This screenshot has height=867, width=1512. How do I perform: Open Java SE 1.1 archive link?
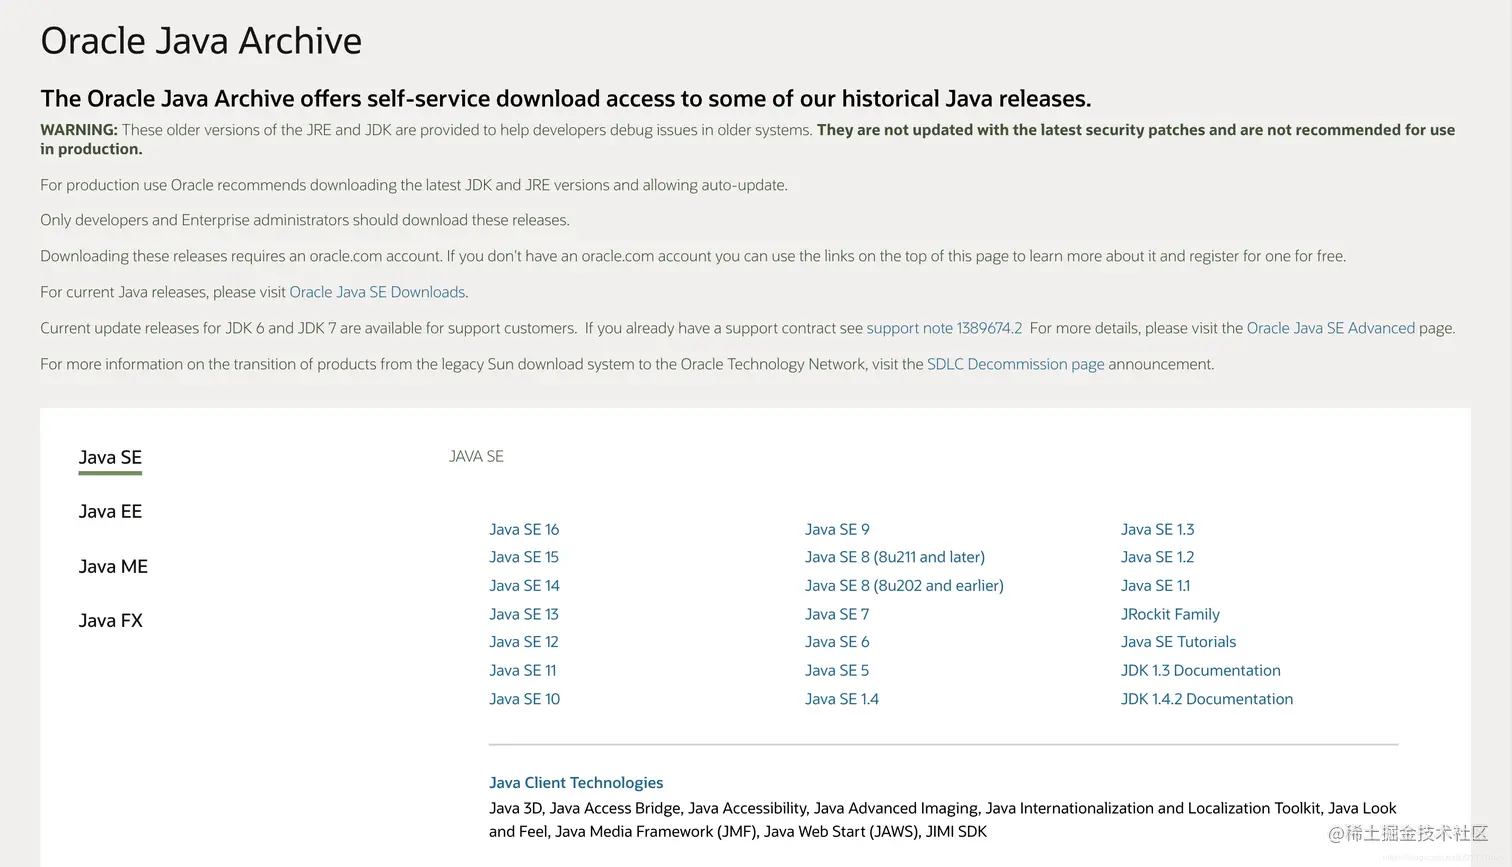click(x=1155, y=585)
